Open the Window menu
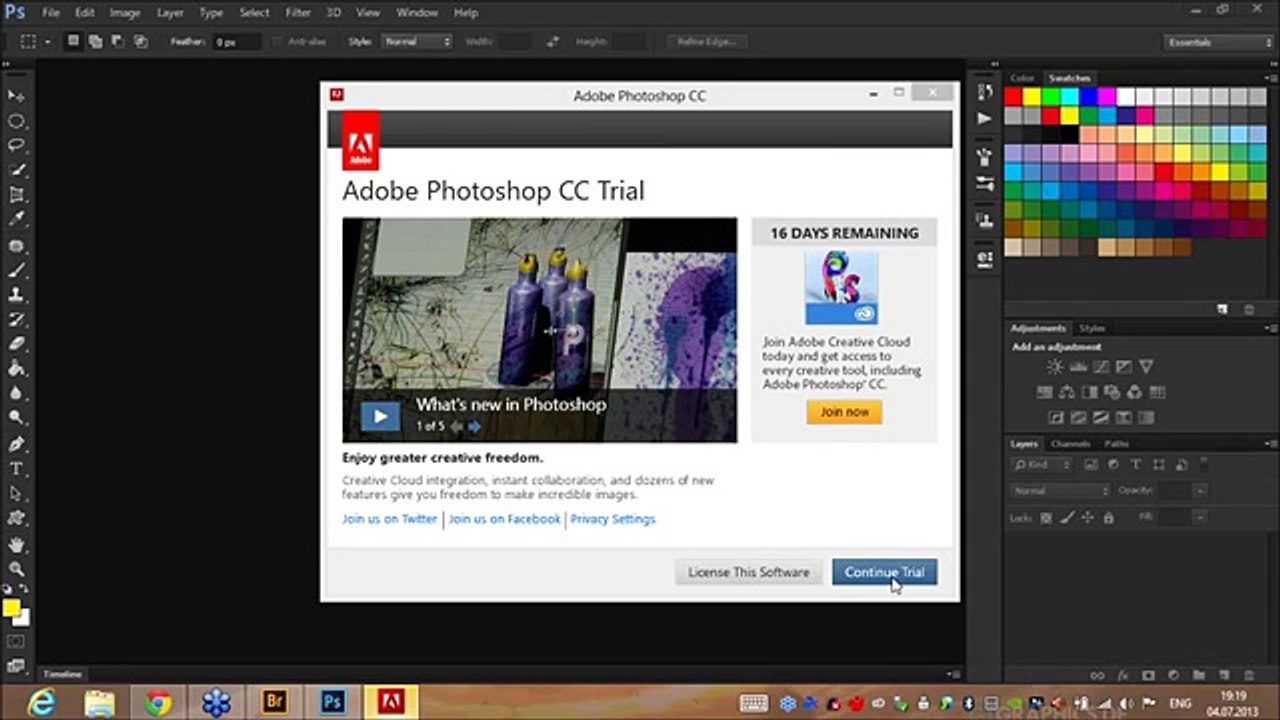Viewport: 1280px width, 720px height. click(x=417, y=13)
